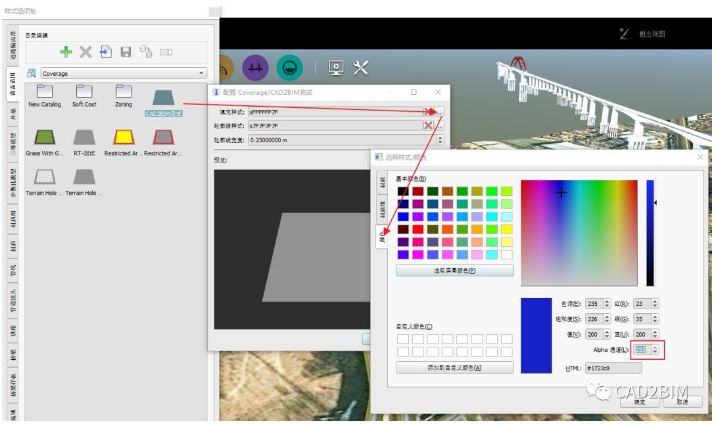This screenshot has height=426, width=717.
Task: Open the wrench and screwdriver settings icon
Action: click(362, 67)
